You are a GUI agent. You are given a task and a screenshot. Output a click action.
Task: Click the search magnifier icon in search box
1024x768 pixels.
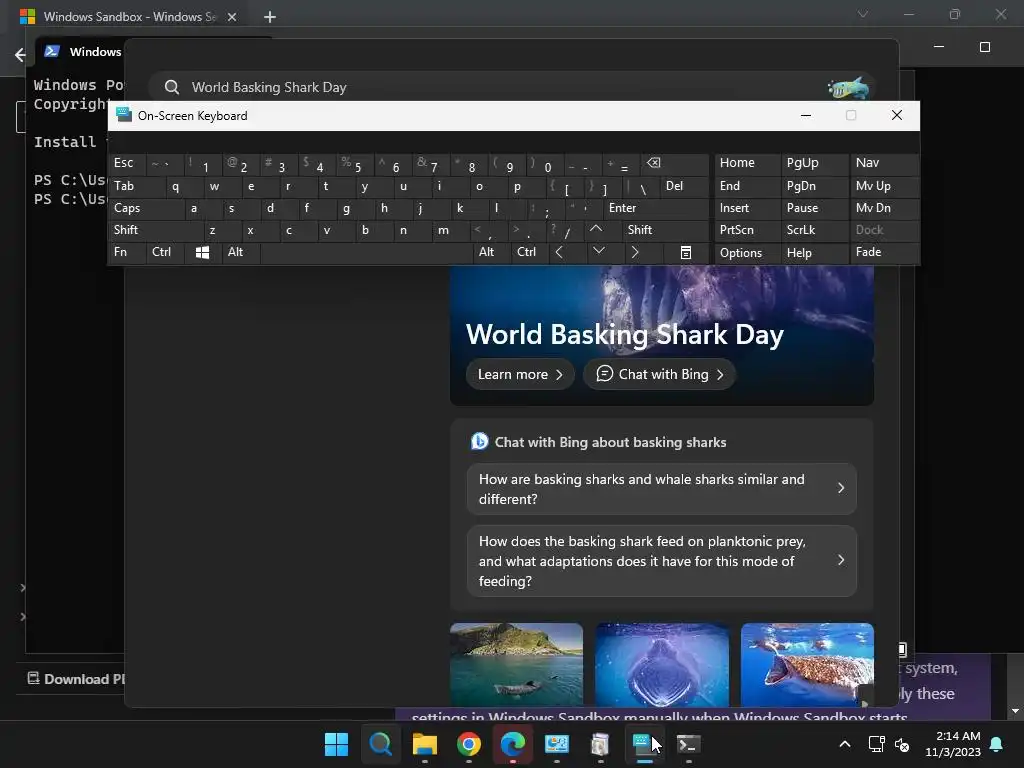pos(172,87)
